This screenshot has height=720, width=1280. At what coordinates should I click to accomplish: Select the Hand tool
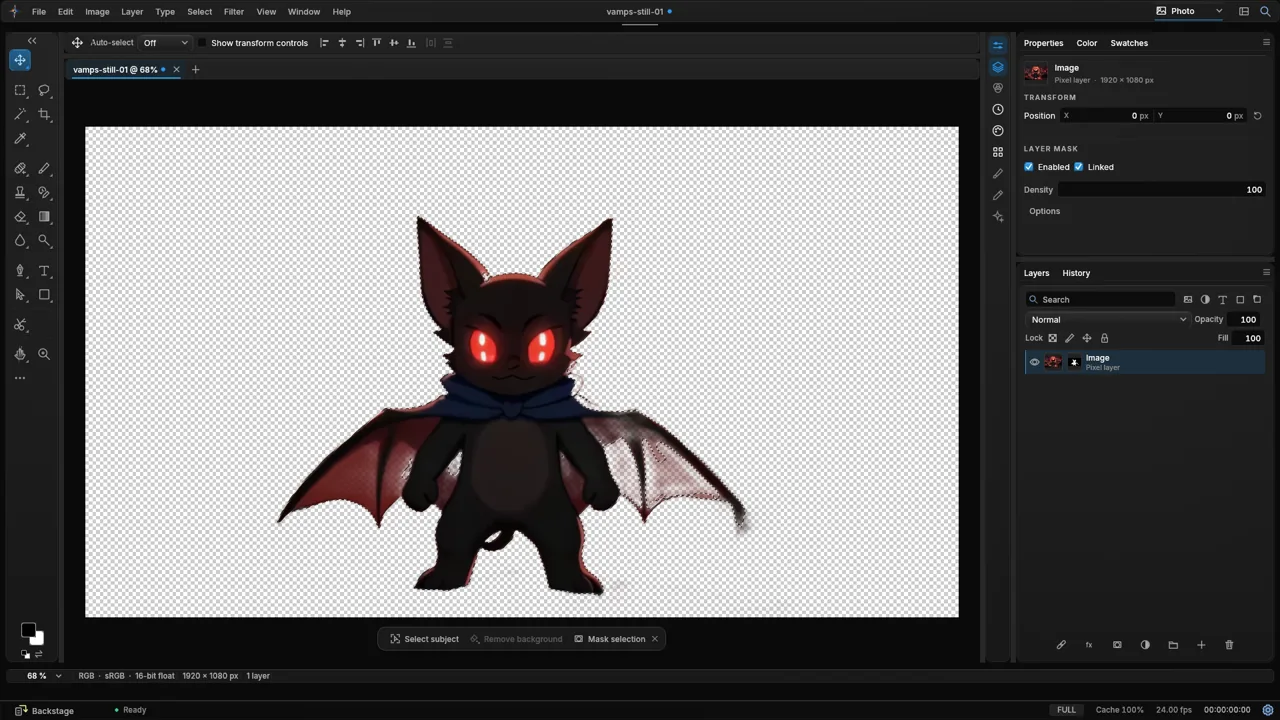[20, 354]
